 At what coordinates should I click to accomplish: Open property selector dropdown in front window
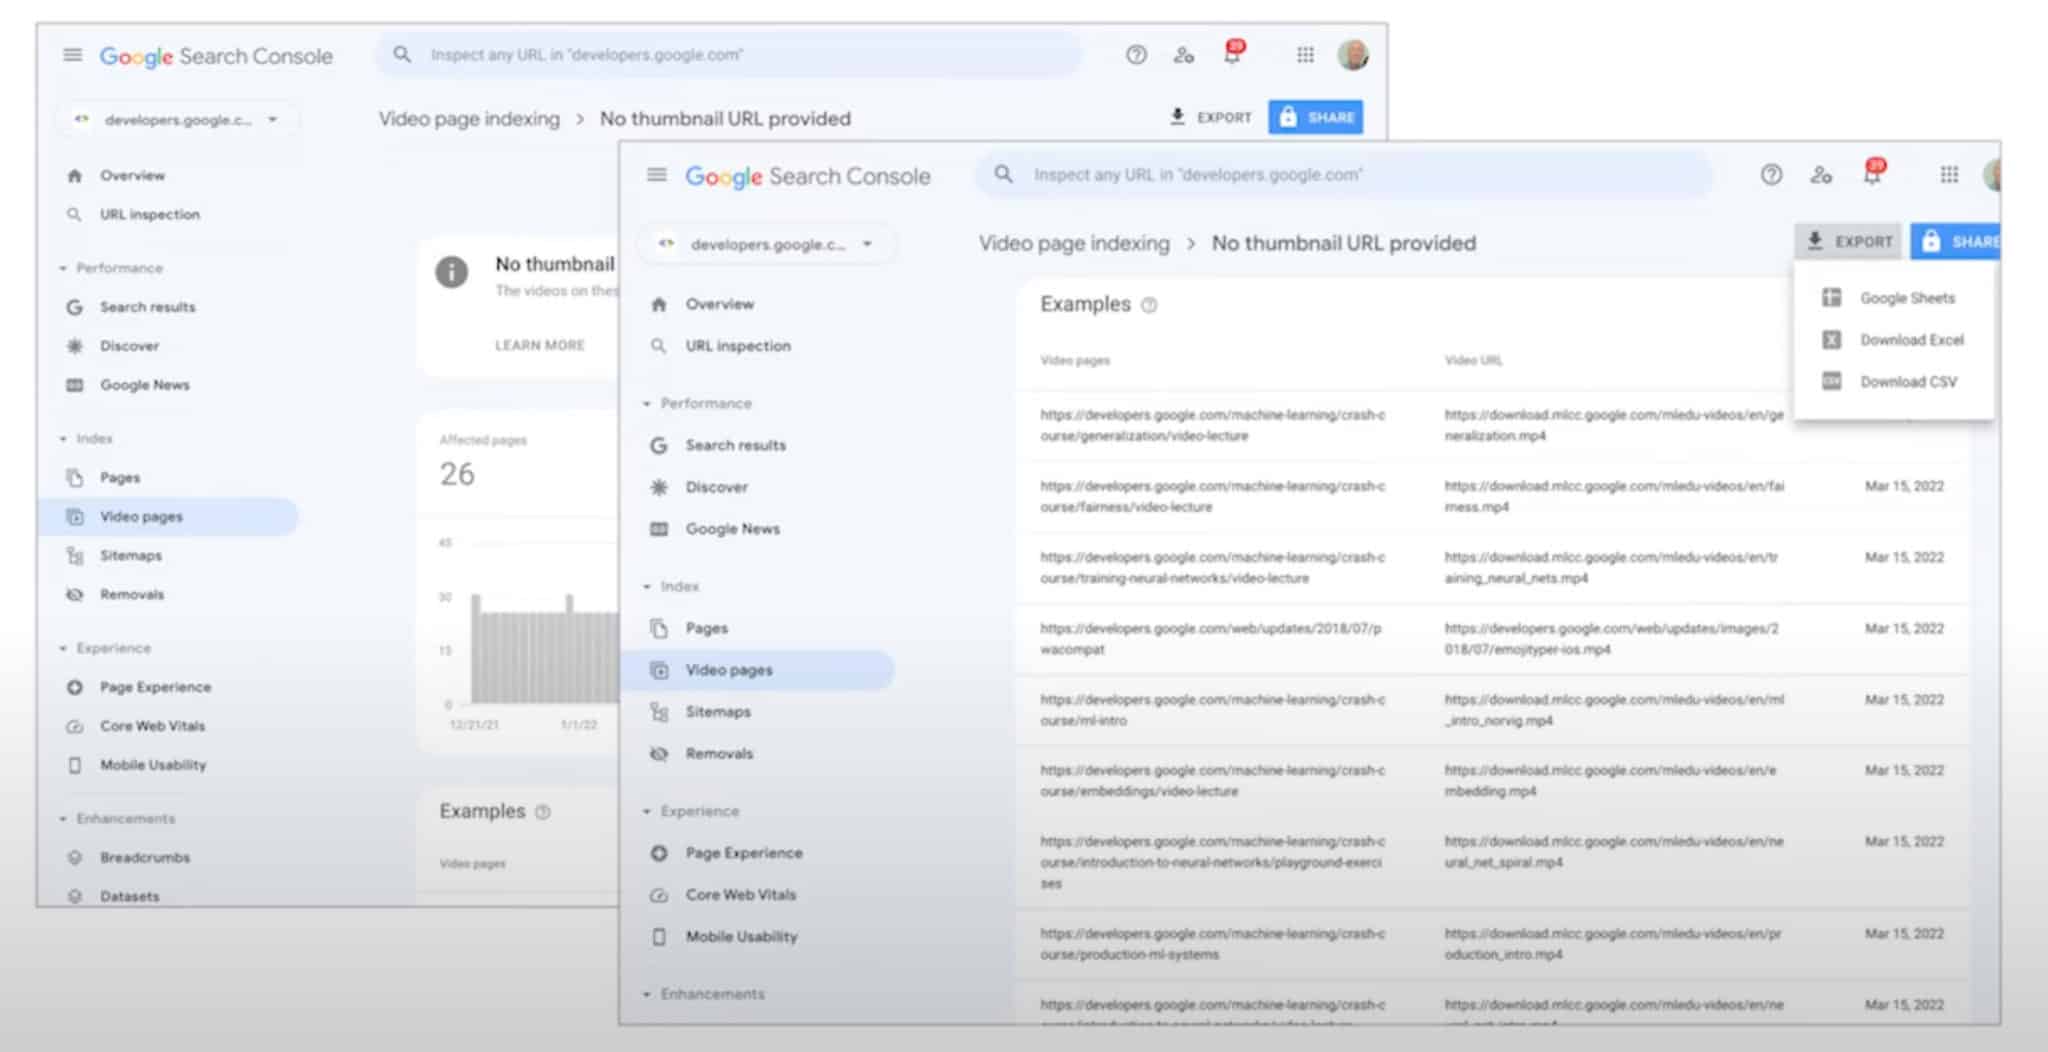coord(766,244)
